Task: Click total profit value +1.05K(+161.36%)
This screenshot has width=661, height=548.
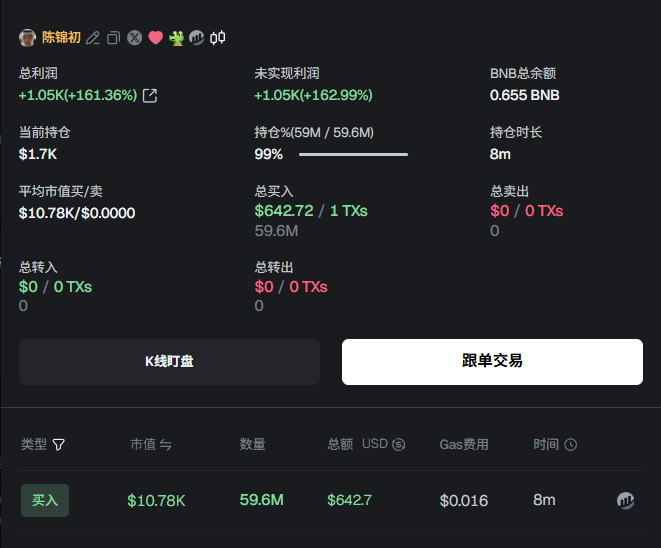Action: (x=78, y=95)
